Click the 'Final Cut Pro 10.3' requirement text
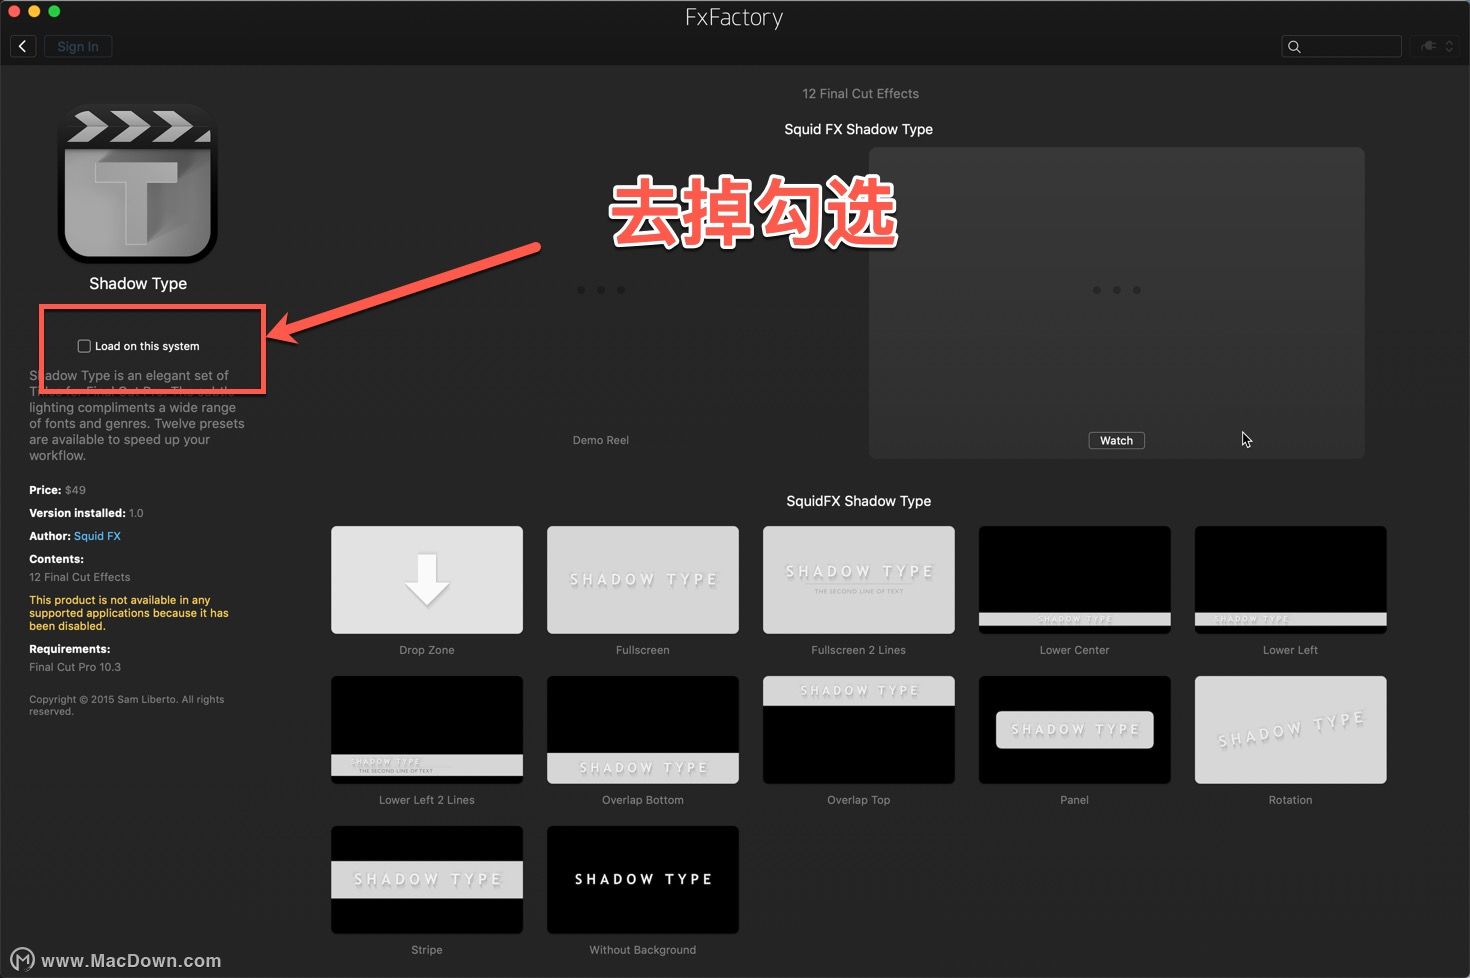Viewport: 1470px width, 978px height. pos(75,667)
